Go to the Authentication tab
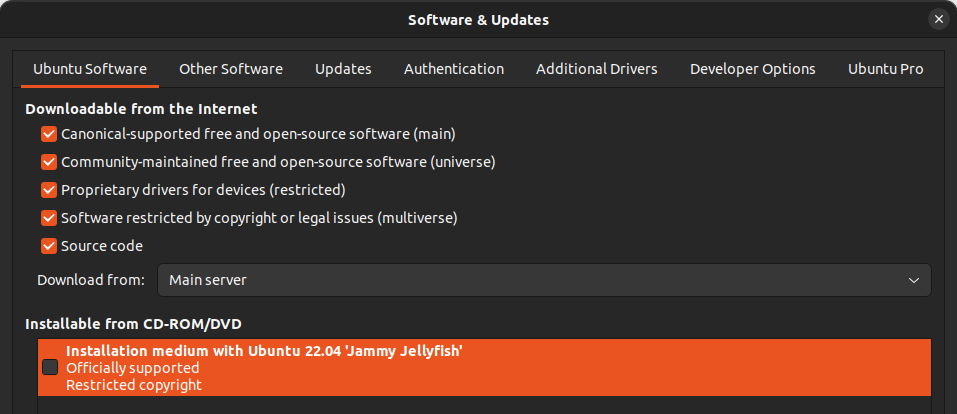Image resolution: width=957 pixels, height=414 pixels. [454, 69]
